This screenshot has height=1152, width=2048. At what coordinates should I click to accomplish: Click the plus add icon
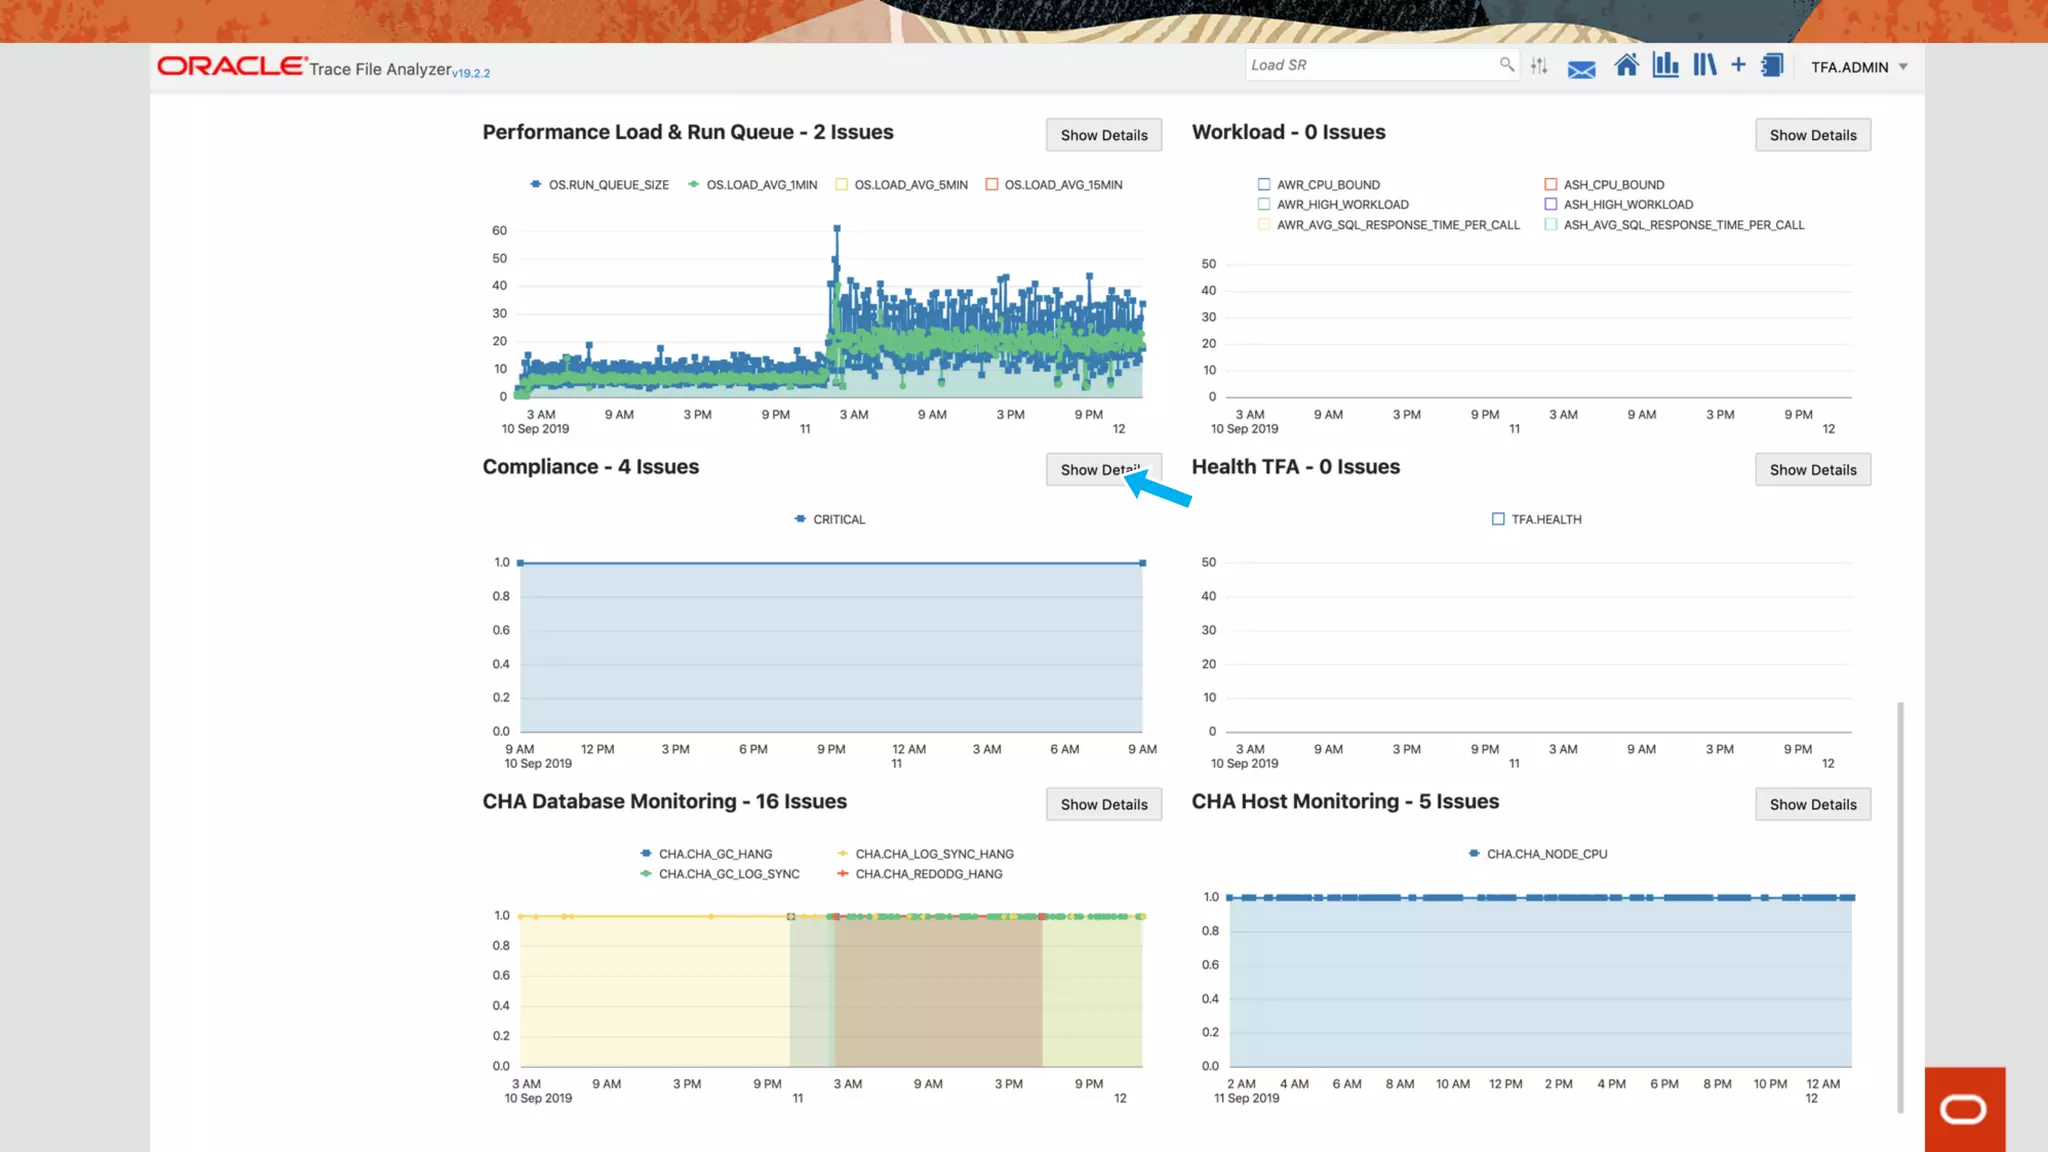point(1738,65)
